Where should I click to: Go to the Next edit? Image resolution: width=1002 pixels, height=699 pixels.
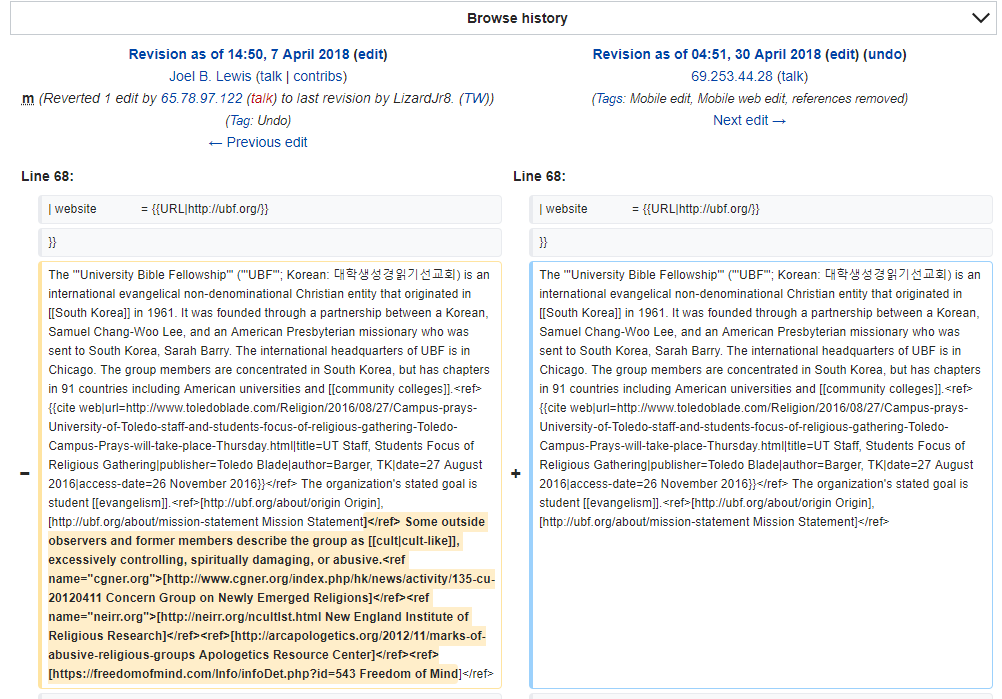[x=749, y=120]
